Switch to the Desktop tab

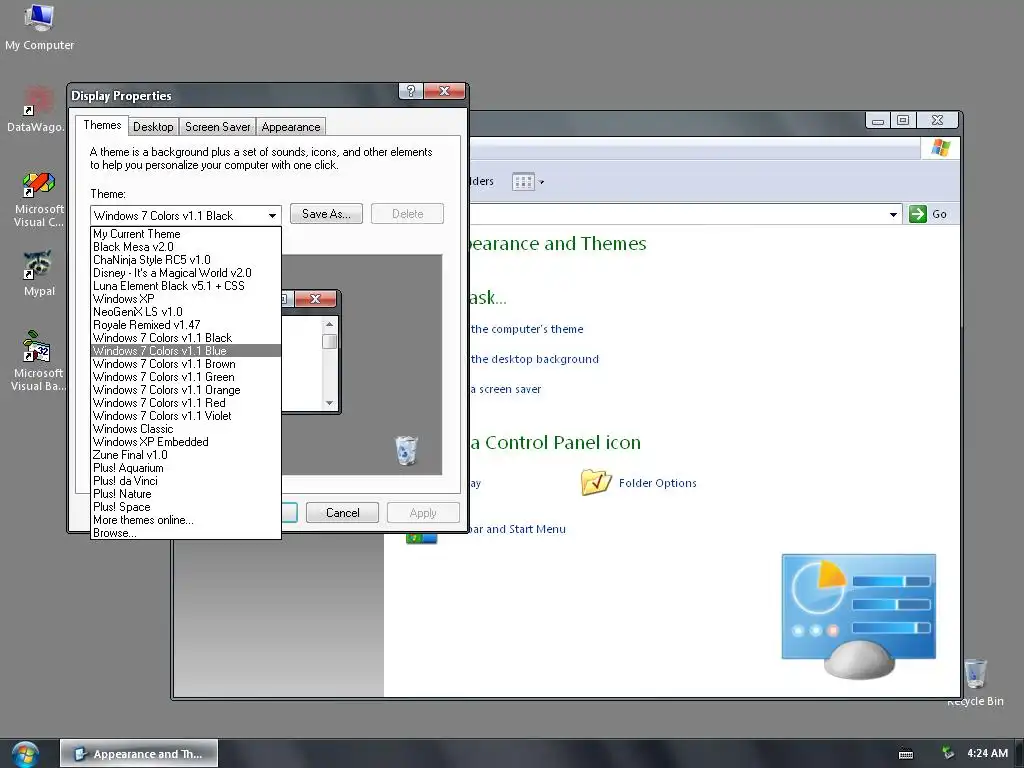pyautogui.click(x=153, y=127)
